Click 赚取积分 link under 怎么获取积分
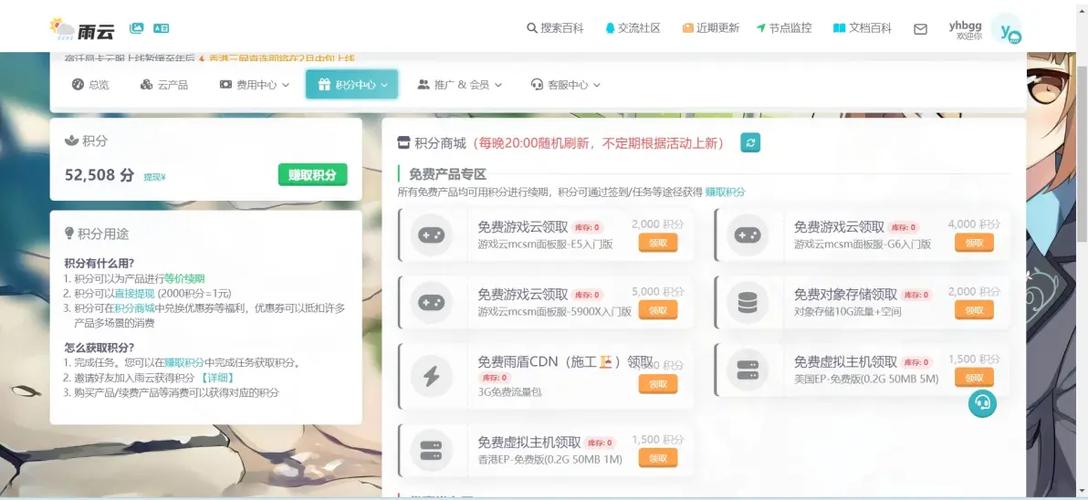 click(184, 363)
